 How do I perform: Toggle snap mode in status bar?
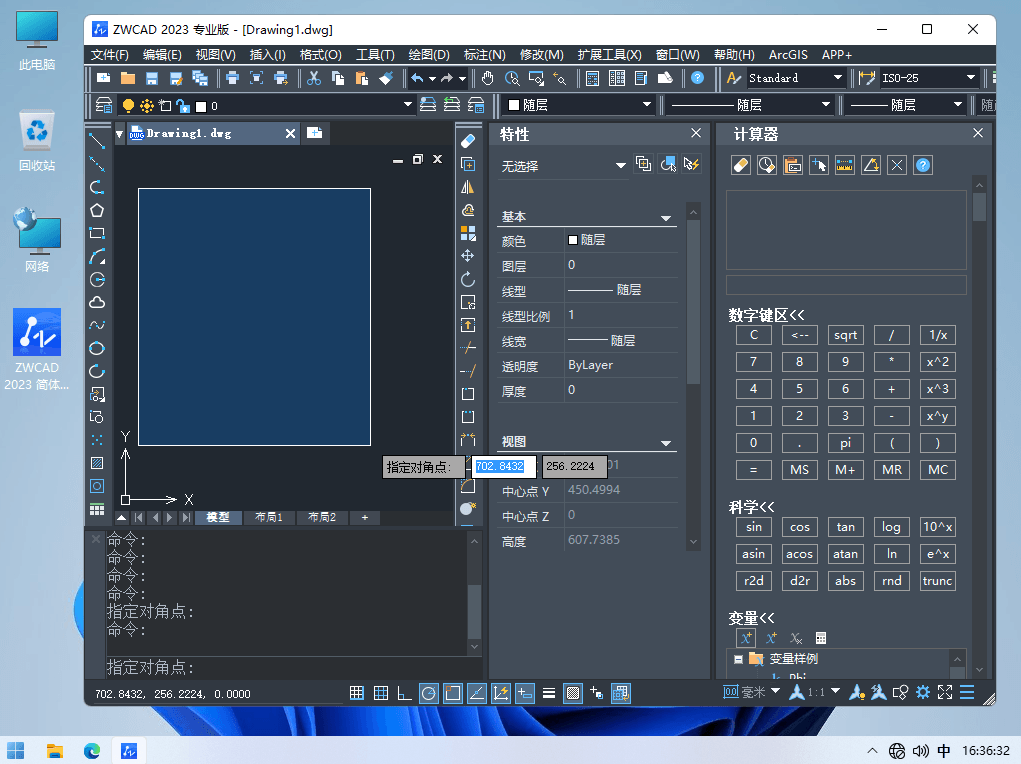pyautogui.click(x=356, y=693)
